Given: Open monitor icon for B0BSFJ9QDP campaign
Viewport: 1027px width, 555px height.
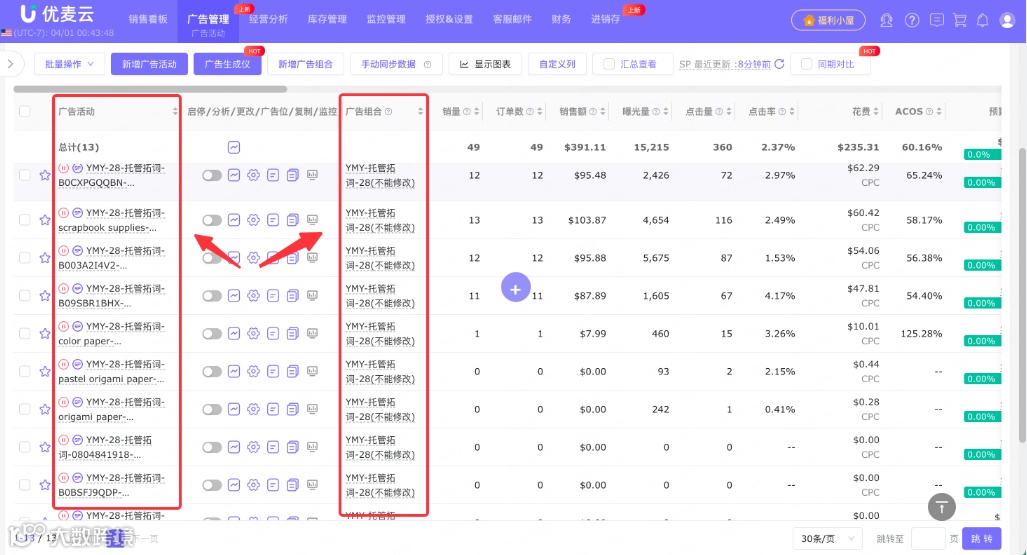Looking at the screenshot, I should coord(312,485).
